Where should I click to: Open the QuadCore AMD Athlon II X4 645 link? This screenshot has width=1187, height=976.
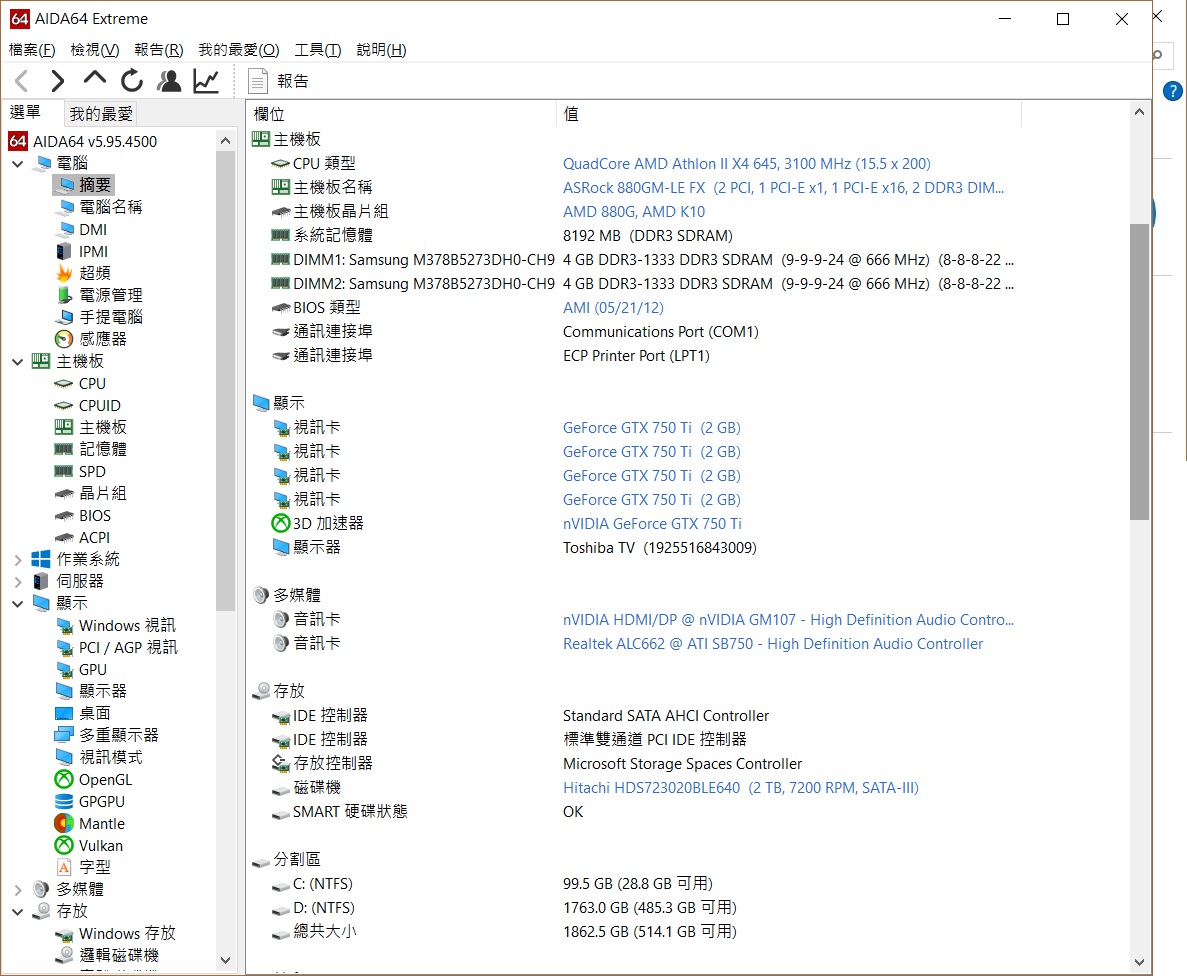[x=746, y=164]
